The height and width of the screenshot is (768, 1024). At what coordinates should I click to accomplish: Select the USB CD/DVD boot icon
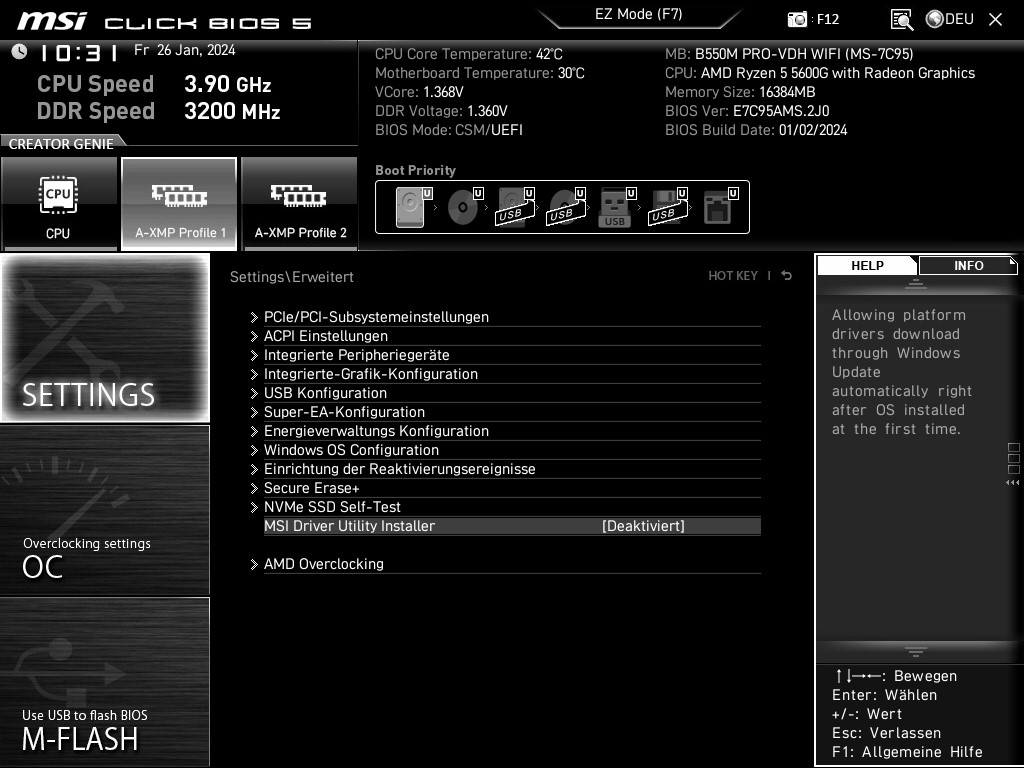point(566,207)
